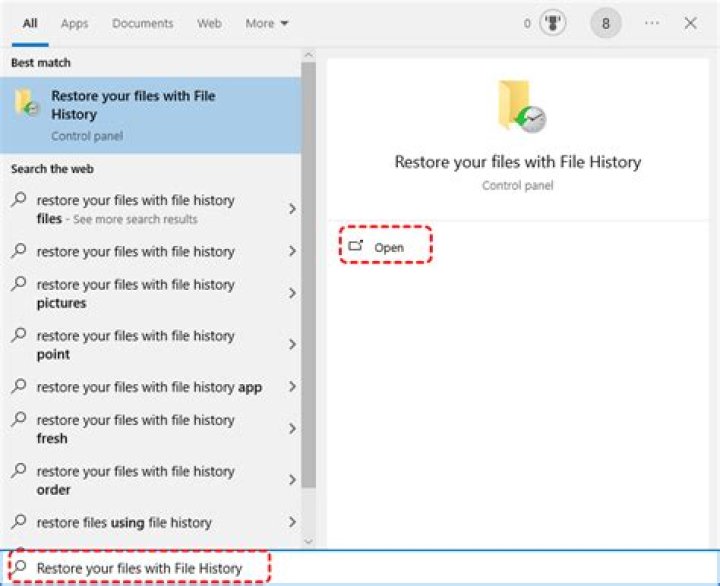Click the File History folder icon in Best match
Viewport: 720px width, 586px height.
click(28, 105)
